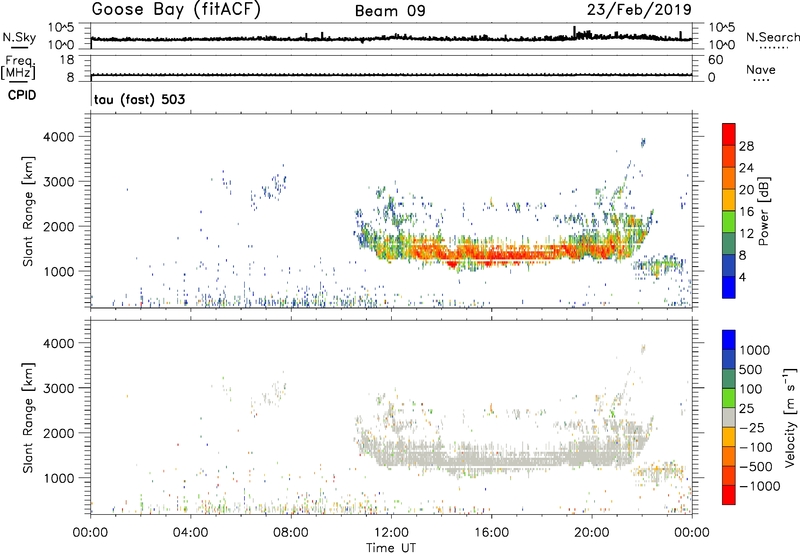Click the "12:00" time axis label

(391, 533)
